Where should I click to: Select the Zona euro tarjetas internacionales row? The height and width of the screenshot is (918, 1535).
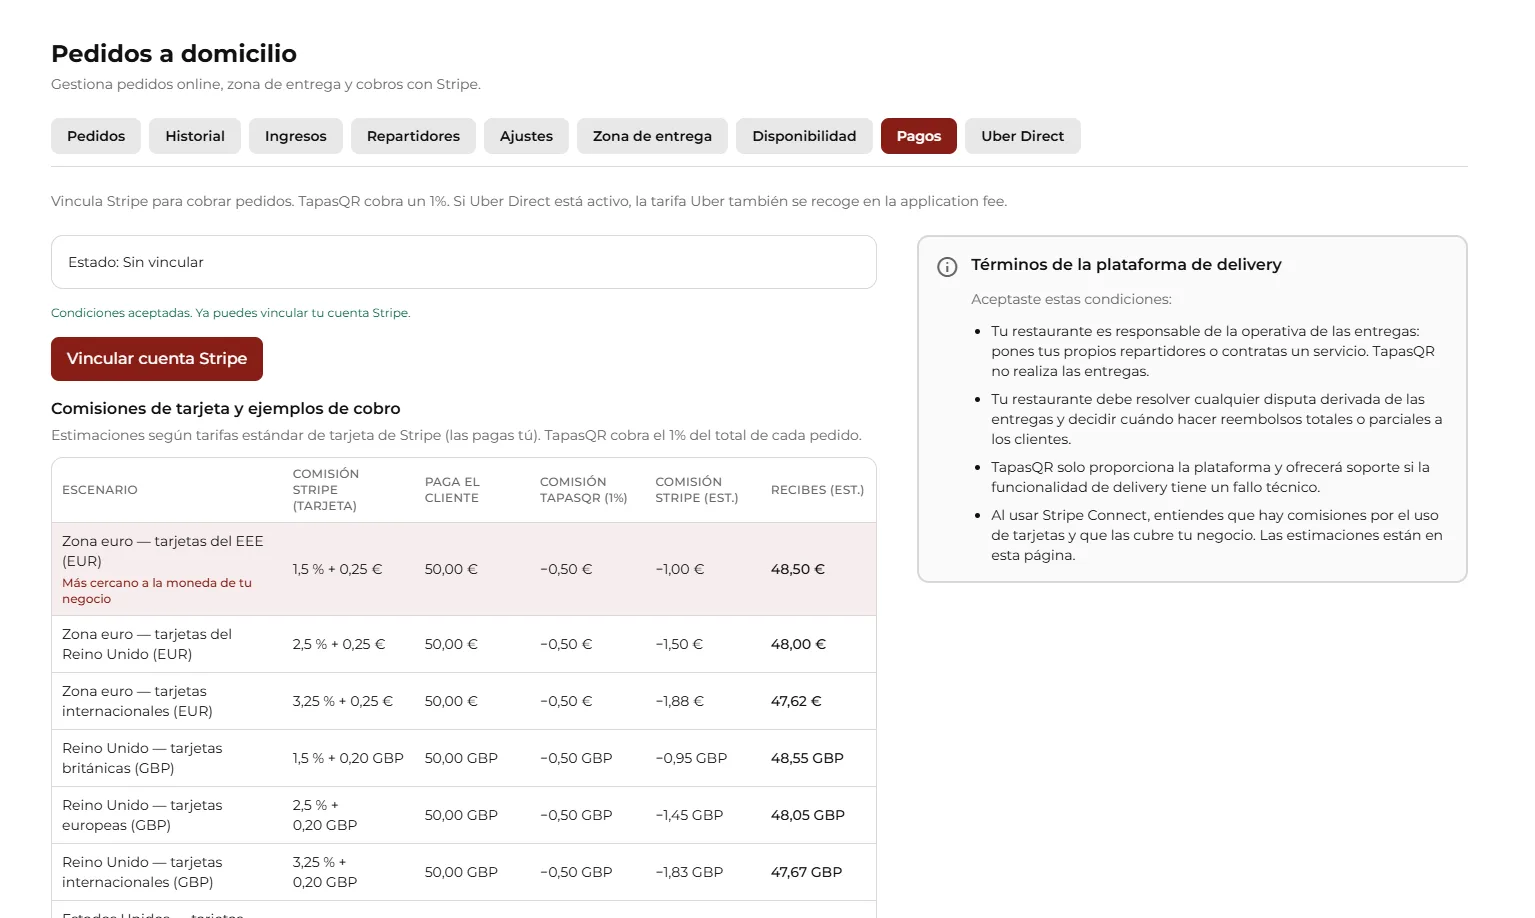(464, 701)
